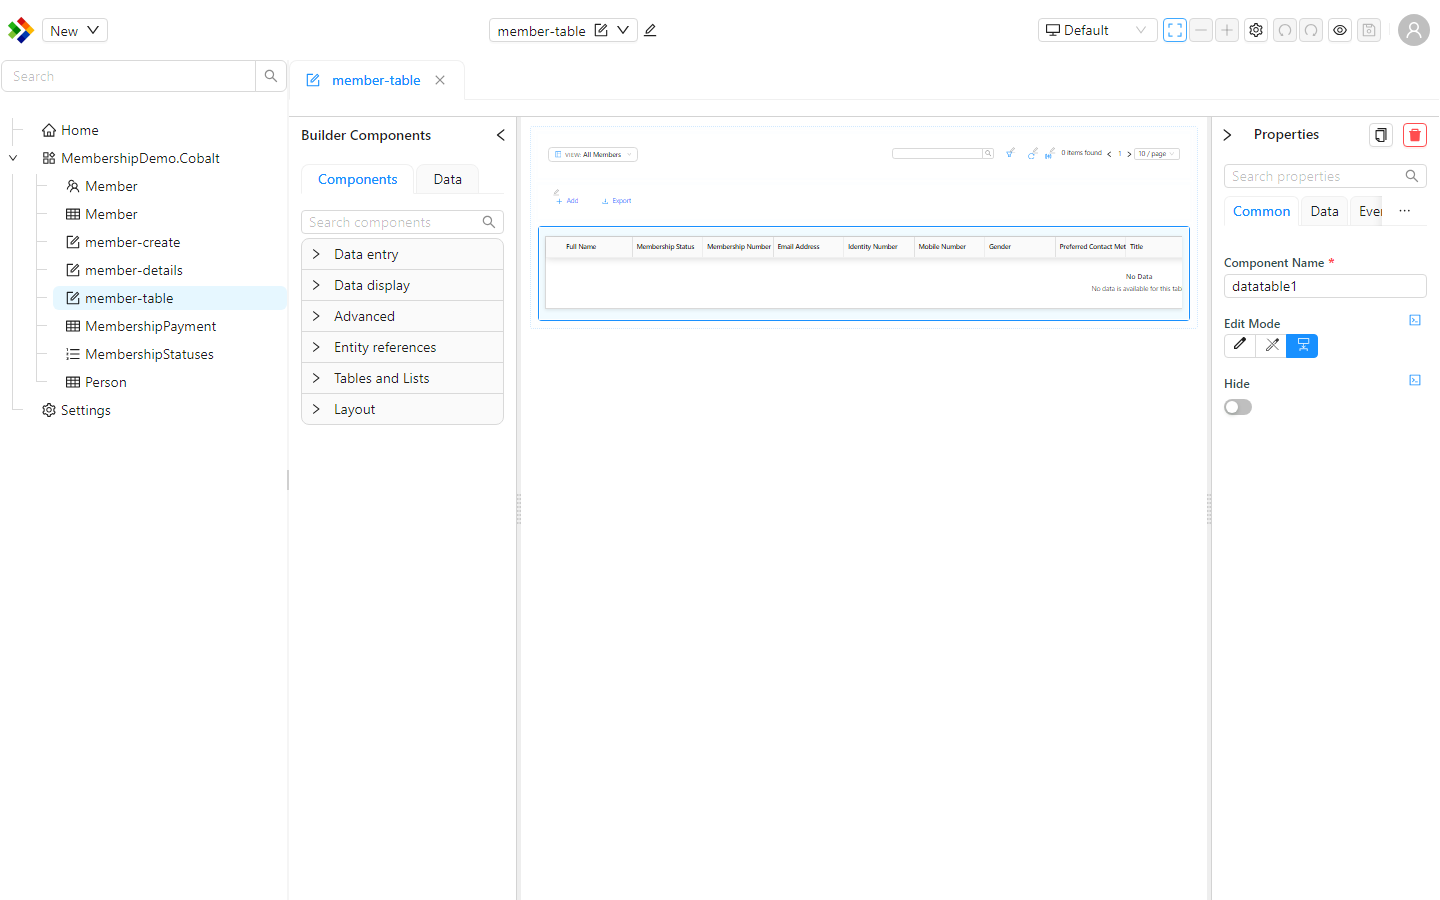Image resolution: width=1440 pixels, height=900 pixels.
Task: Switch to Data tab in Builder Components
Action: [447, 179]
